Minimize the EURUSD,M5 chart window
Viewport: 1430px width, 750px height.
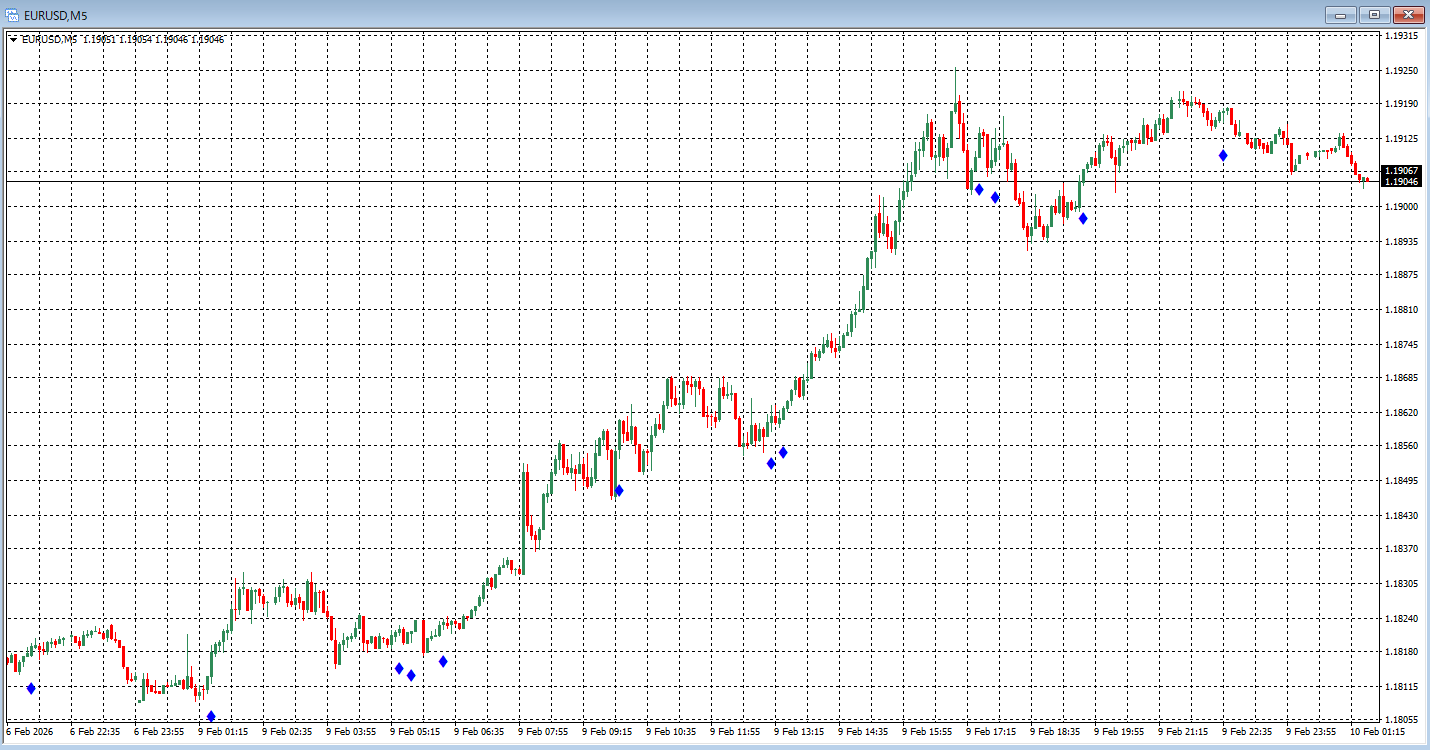(1341, 14)
